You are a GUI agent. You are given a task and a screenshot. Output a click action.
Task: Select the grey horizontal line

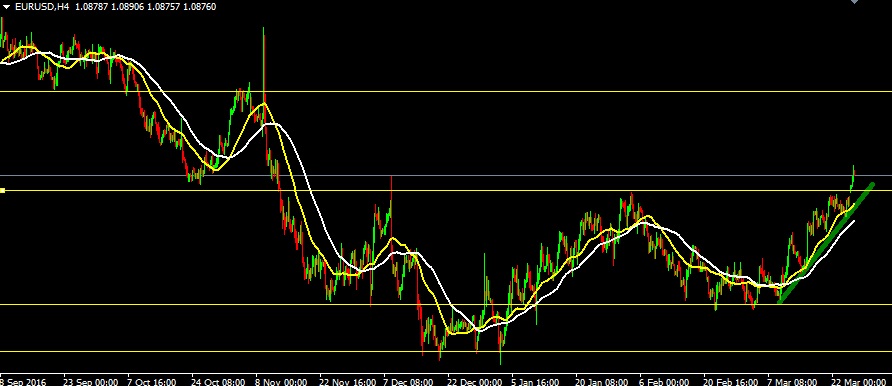pyautogui.click(x=446, y=176)
